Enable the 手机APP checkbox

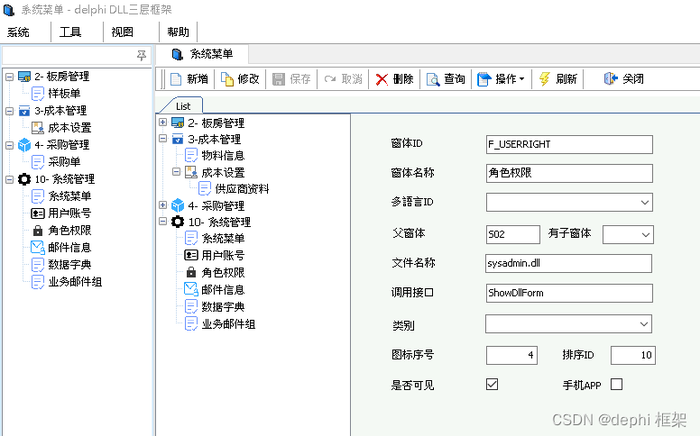(616, 384)
